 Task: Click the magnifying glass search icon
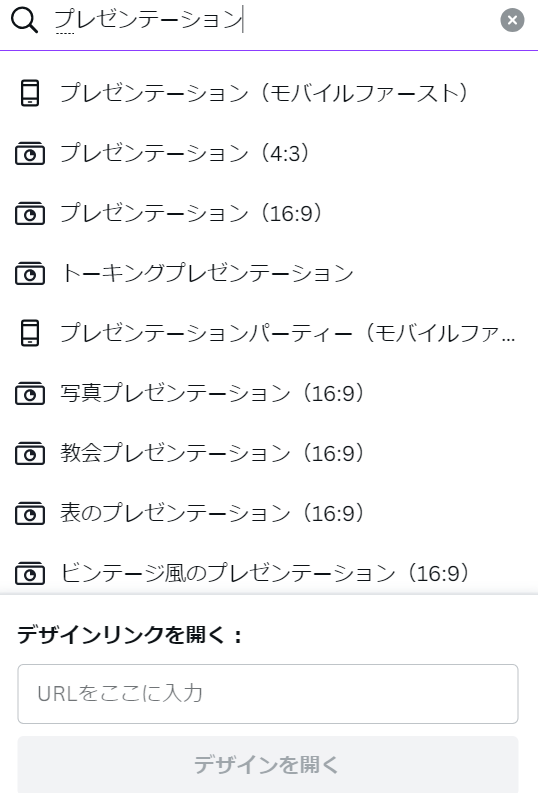coord(24,20)
